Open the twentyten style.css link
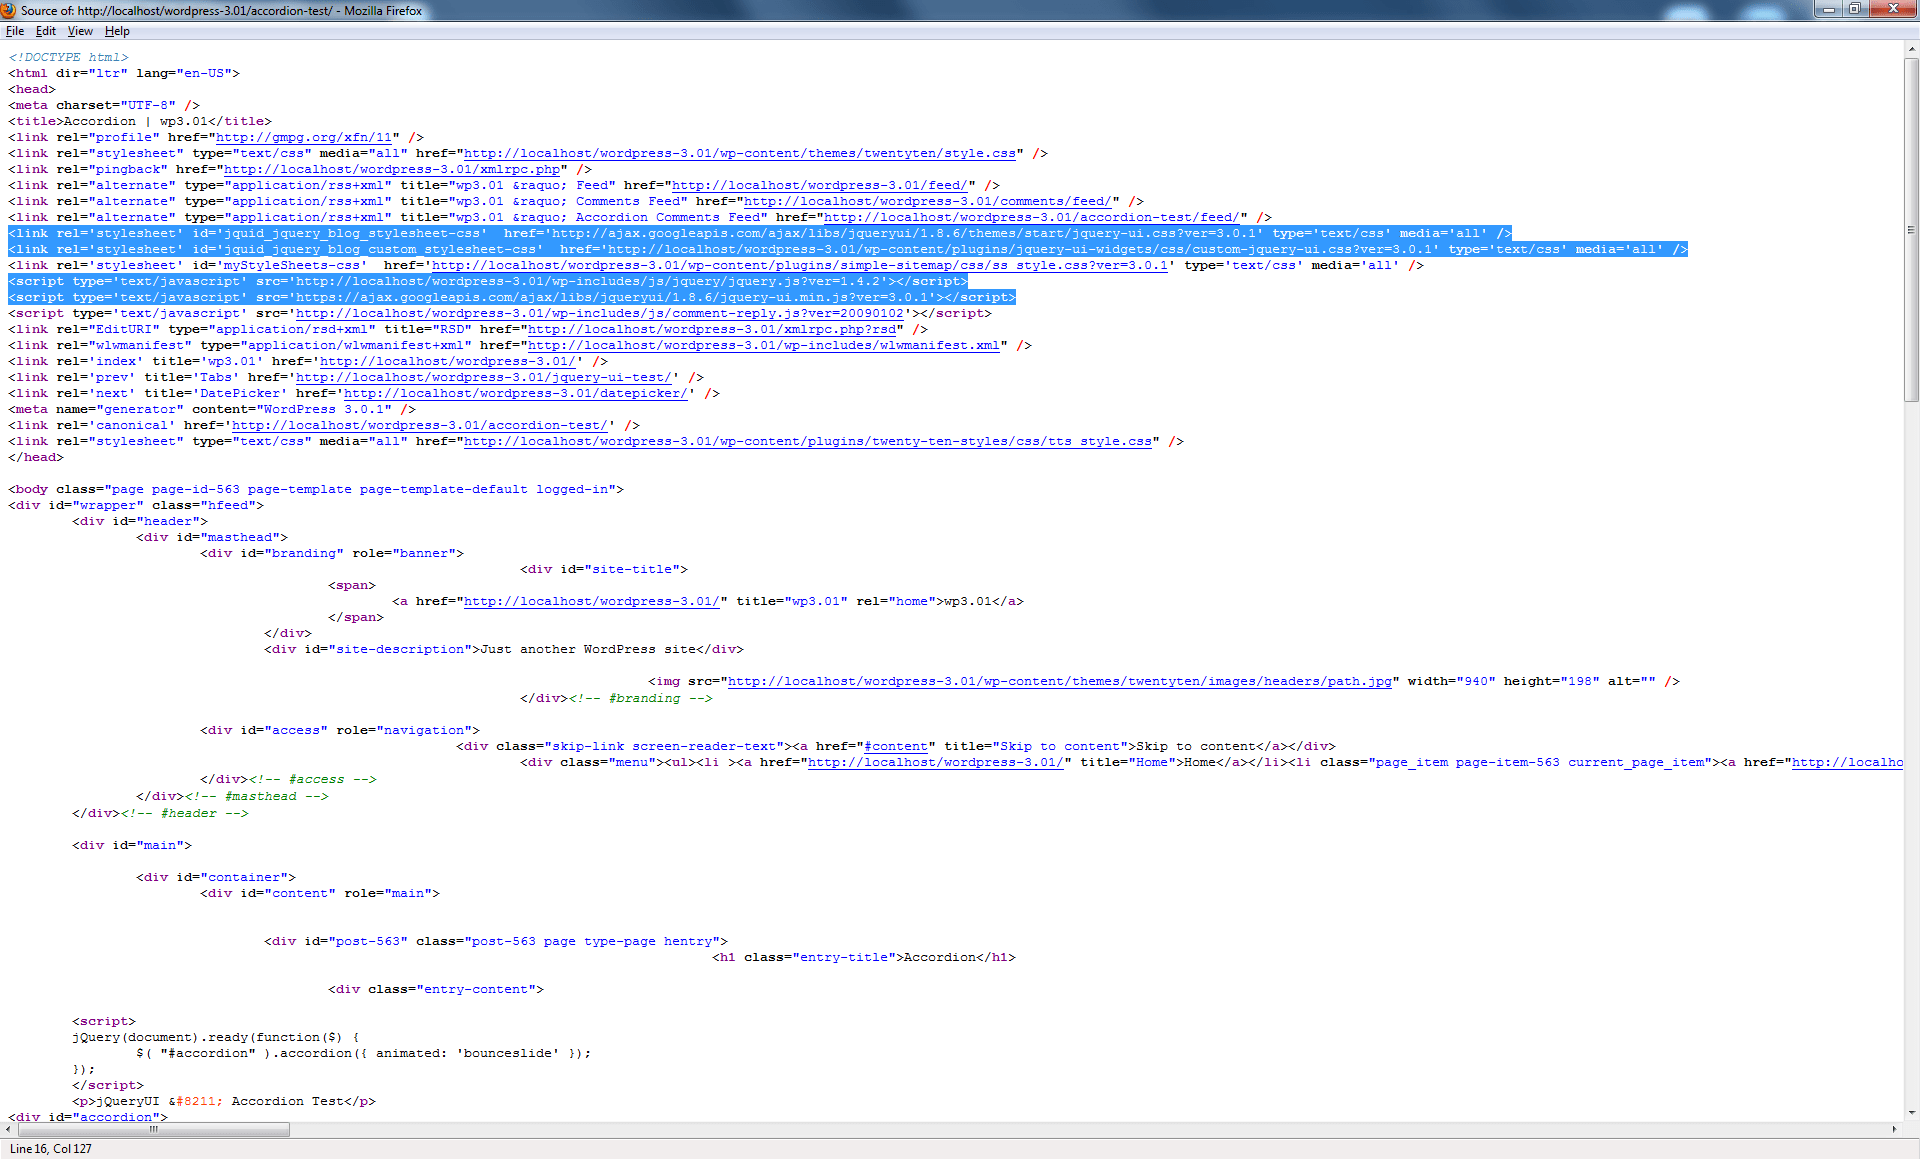This screenshot has height=1160, width=1920. tap(740, 153)
